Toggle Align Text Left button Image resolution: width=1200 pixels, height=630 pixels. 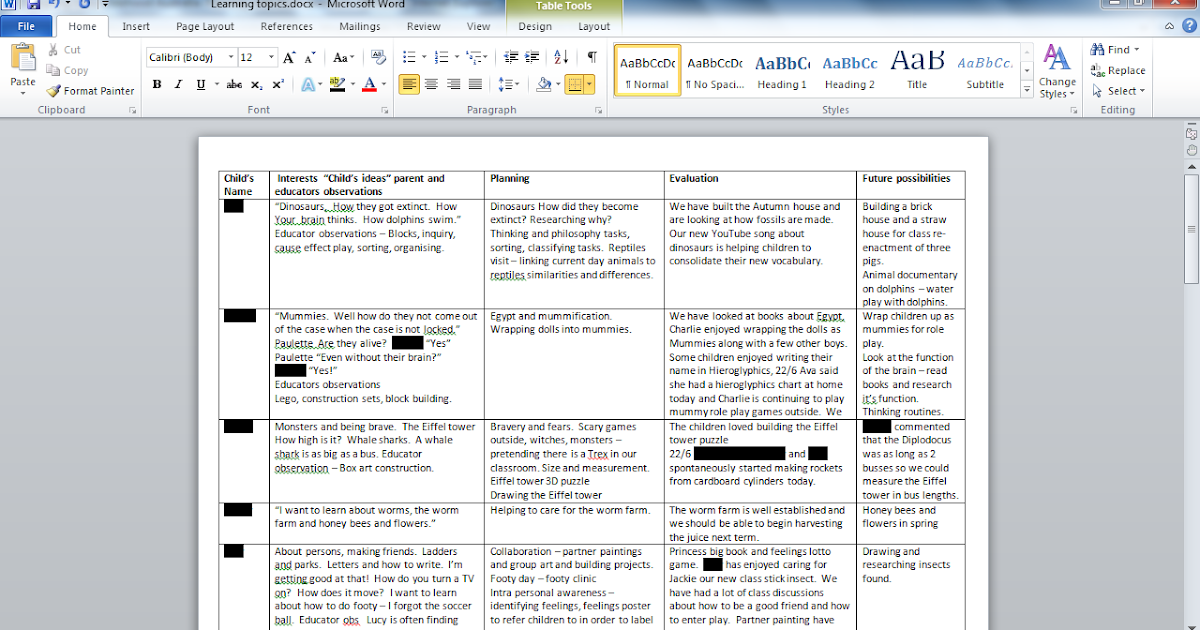[x=409, y=85]
